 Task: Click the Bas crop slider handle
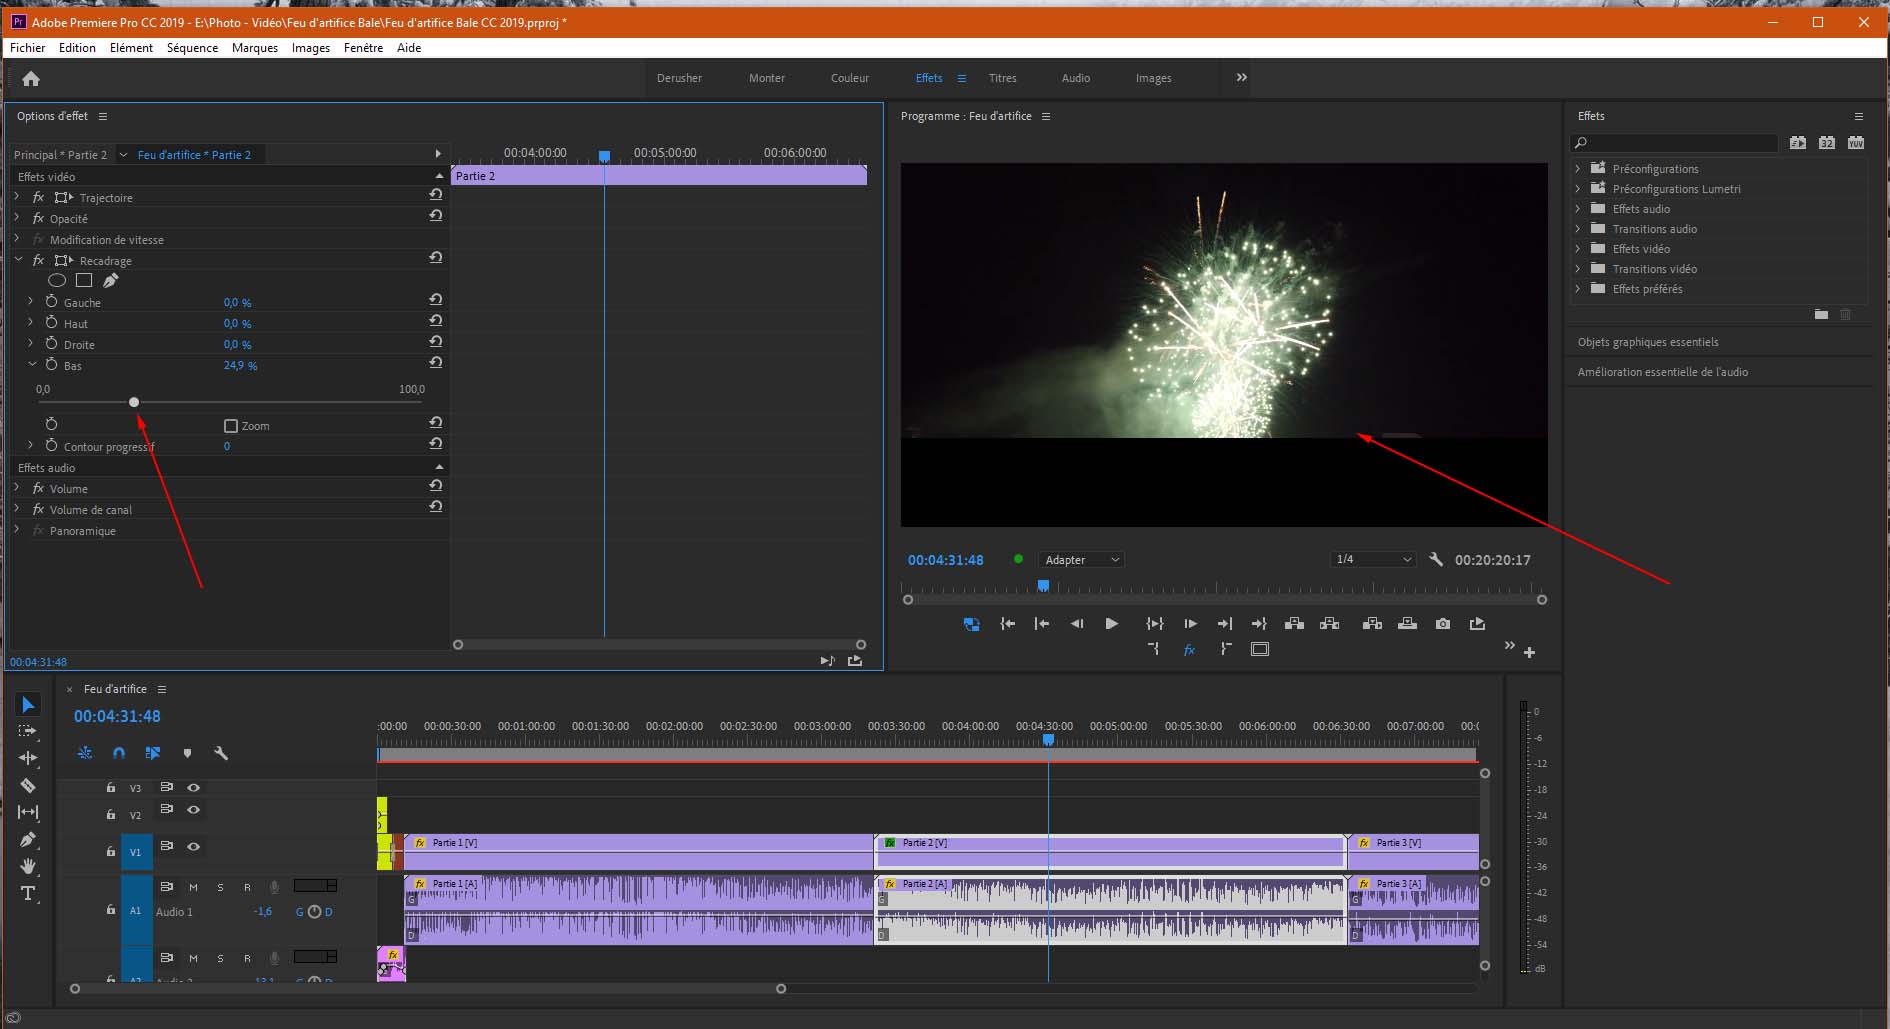pyautogui.click(x=134, y=402)
